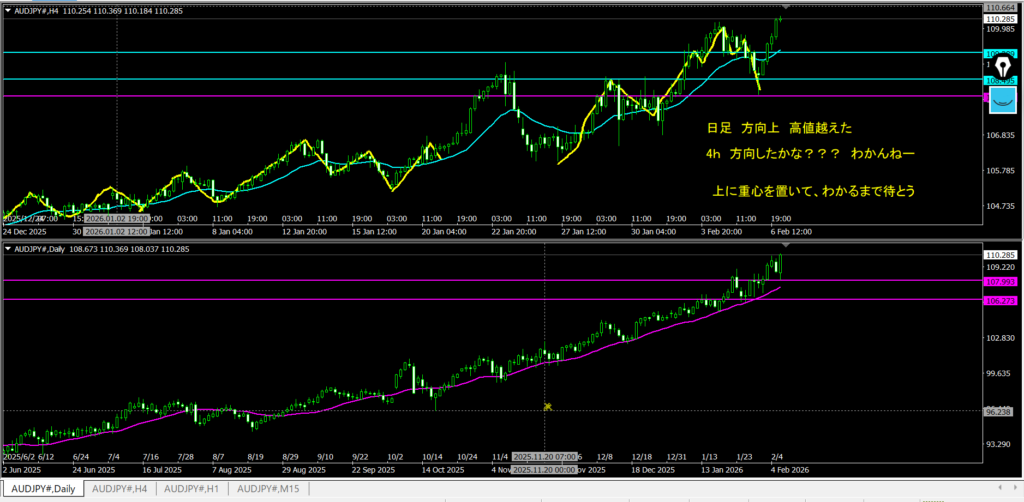Go to the AUDJPY#,M15 chart tab
1024x502 pixels.
point(268,489)
